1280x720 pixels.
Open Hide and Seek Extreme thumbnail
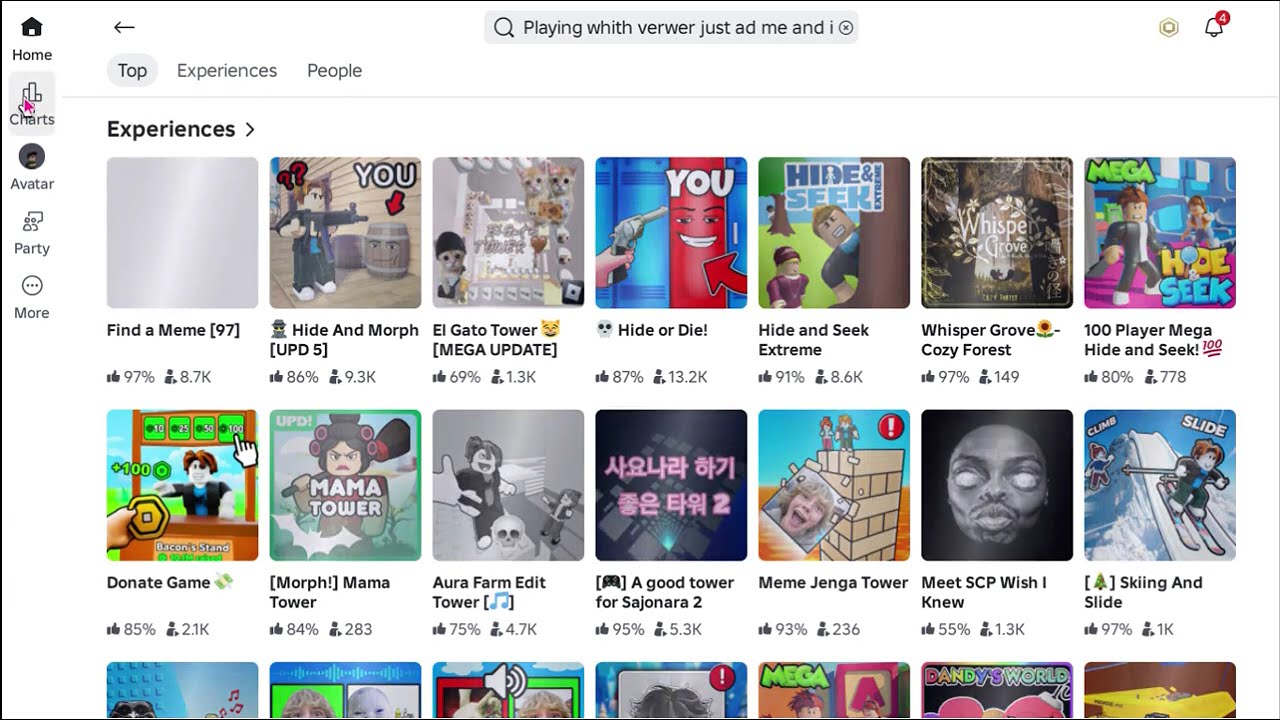coord(834,232)
